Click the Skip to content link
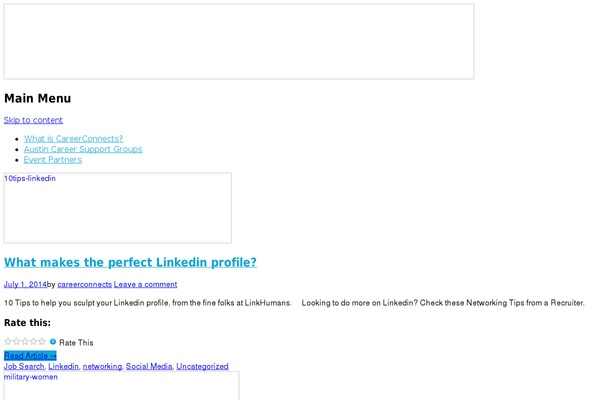The width and height of the screenshot is (600, 400). (x=33, y=120)
